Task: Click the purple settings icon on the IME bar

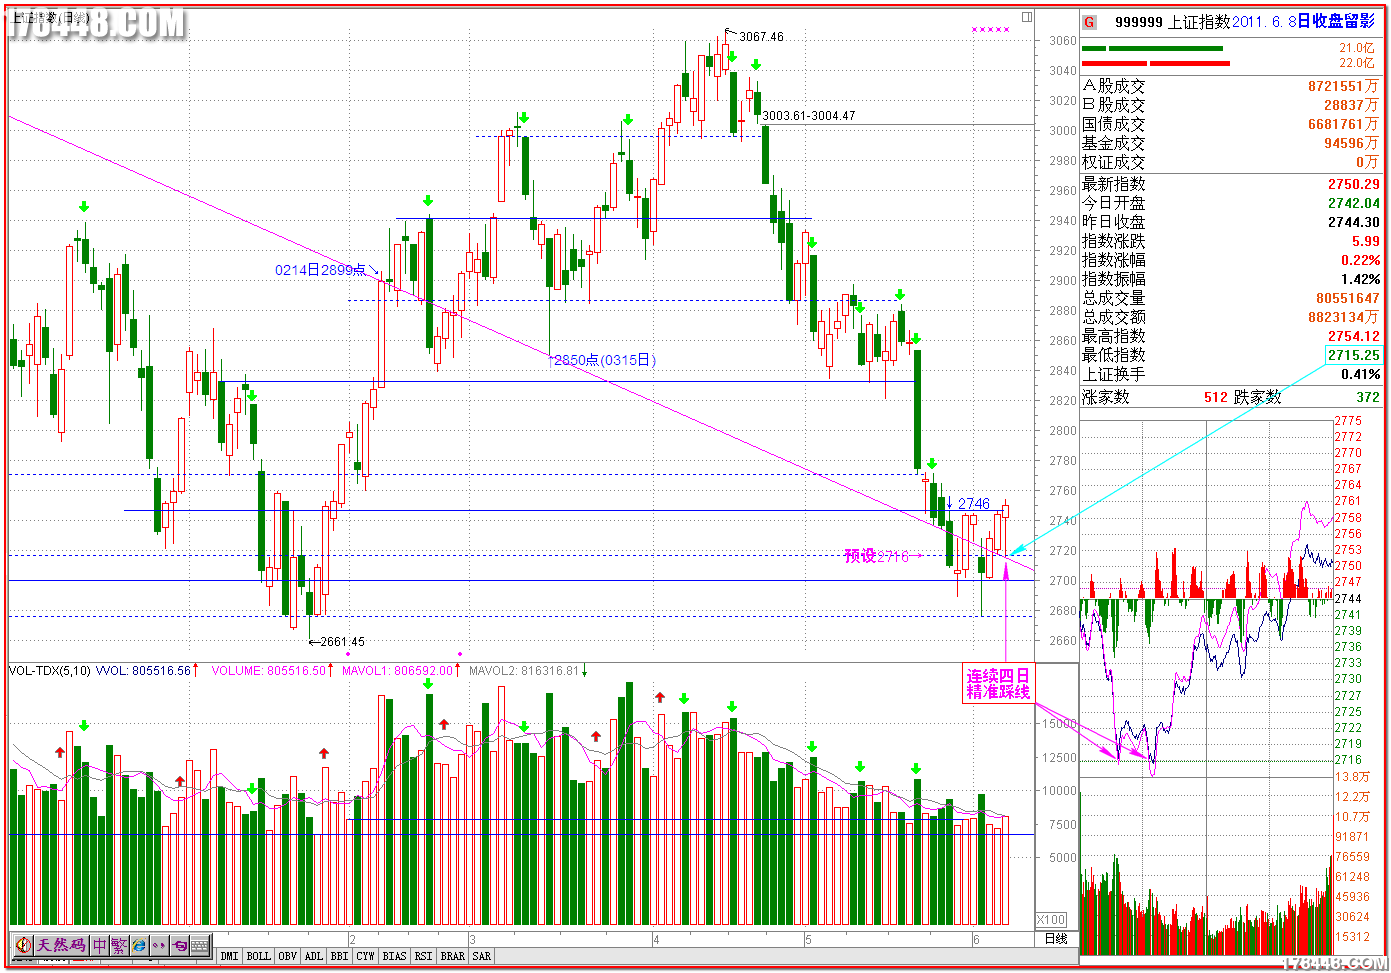Action: [x=179, y=945]
